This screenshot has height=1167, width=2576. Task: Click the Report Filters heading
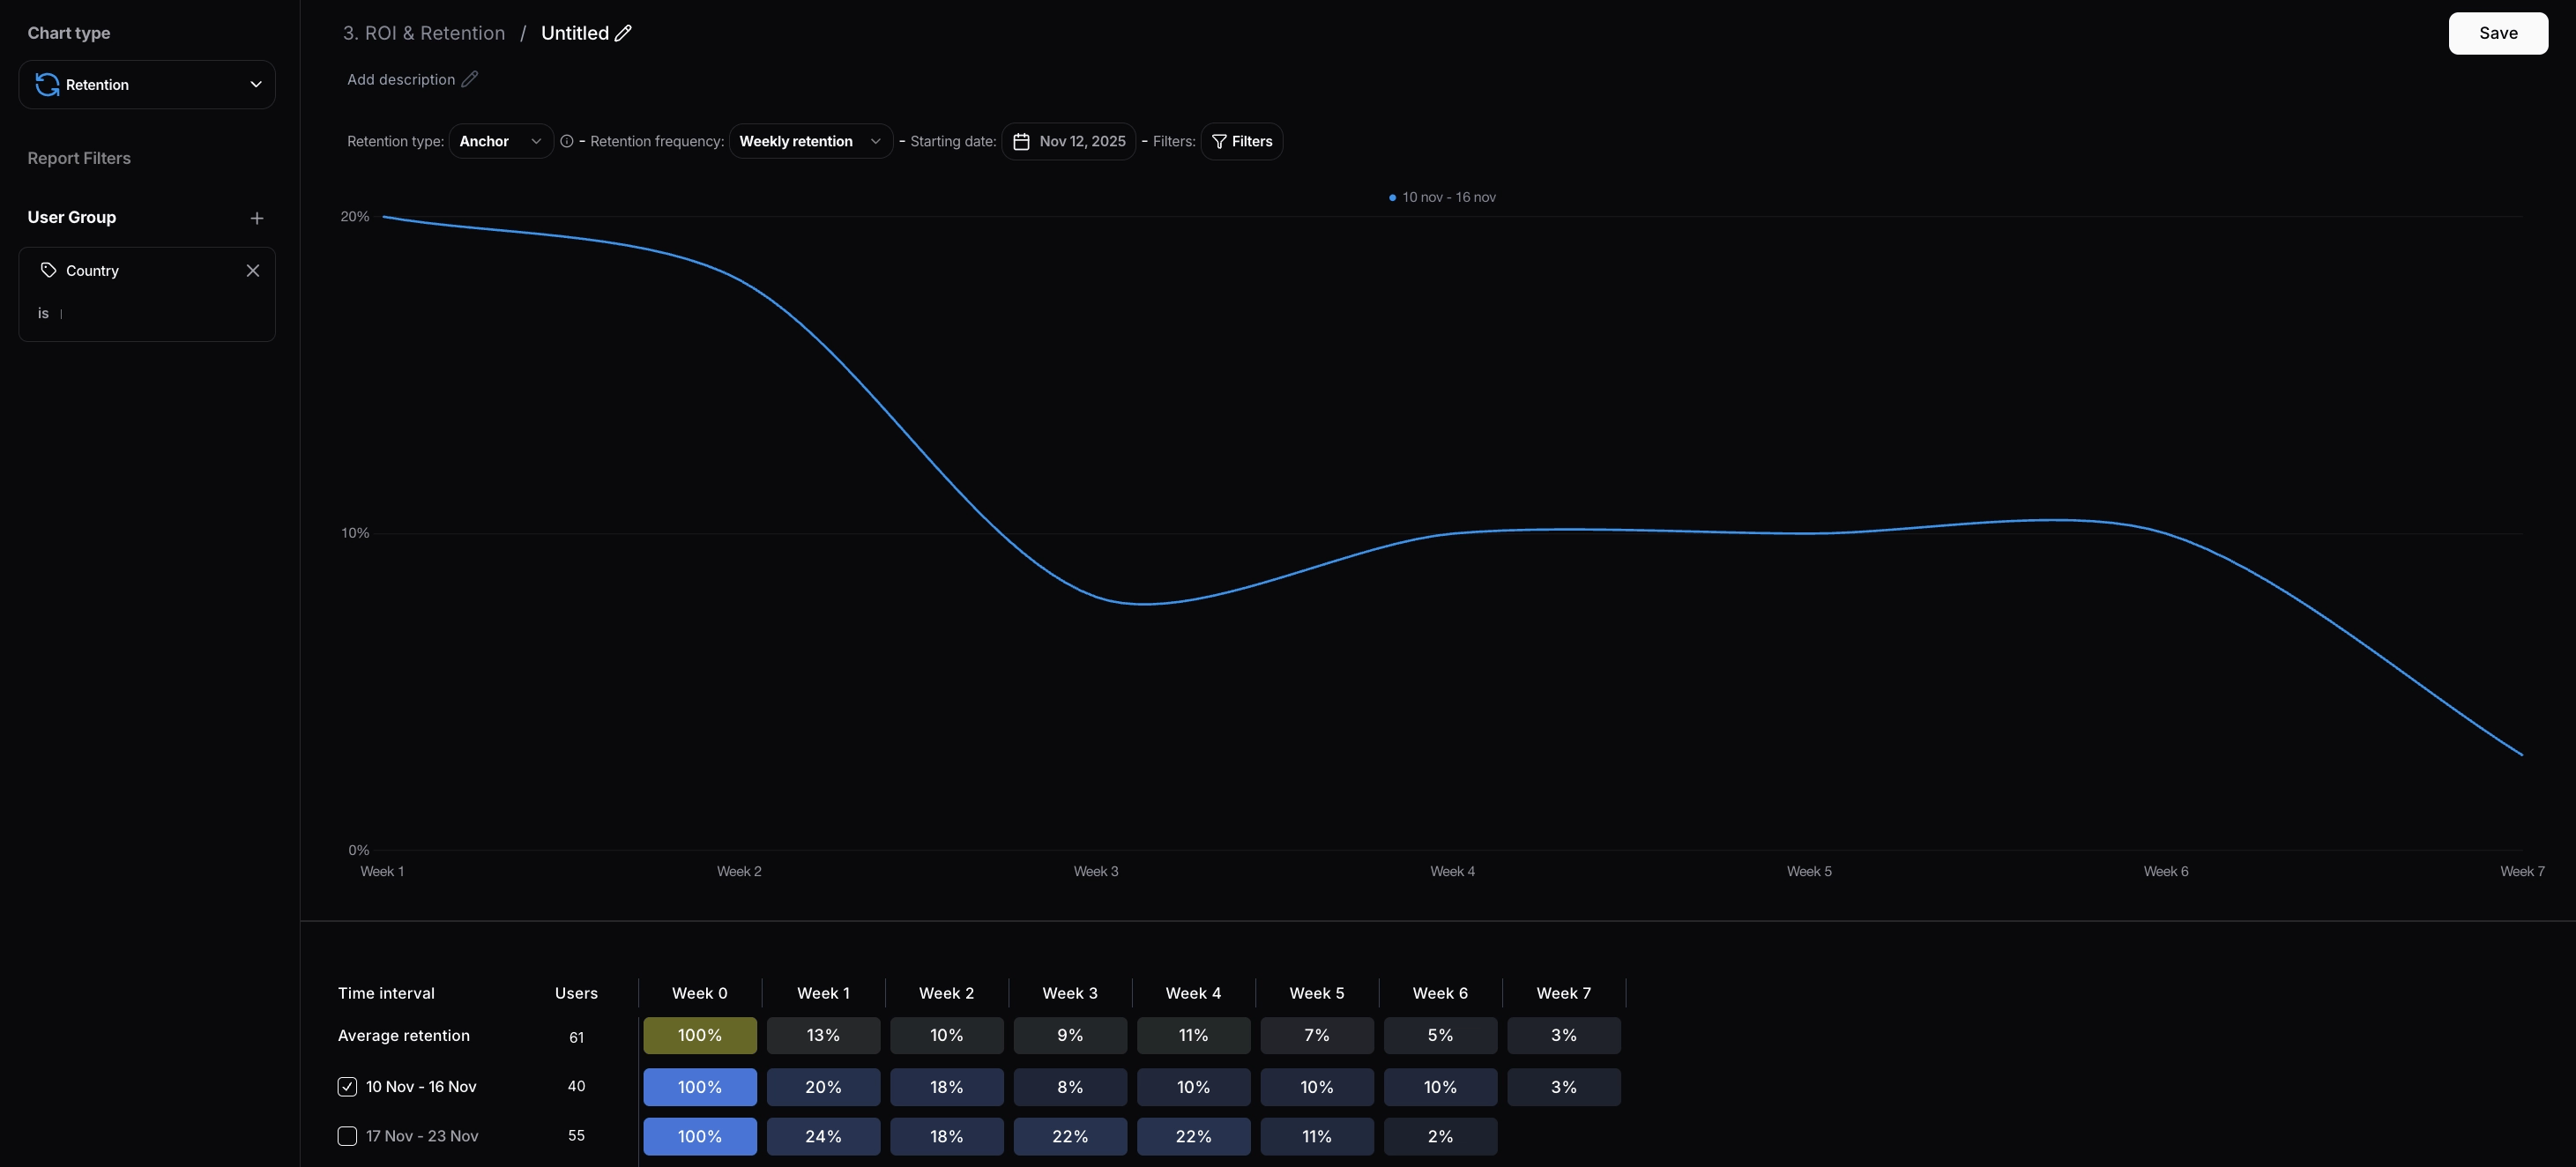click(x=79, y=159)
